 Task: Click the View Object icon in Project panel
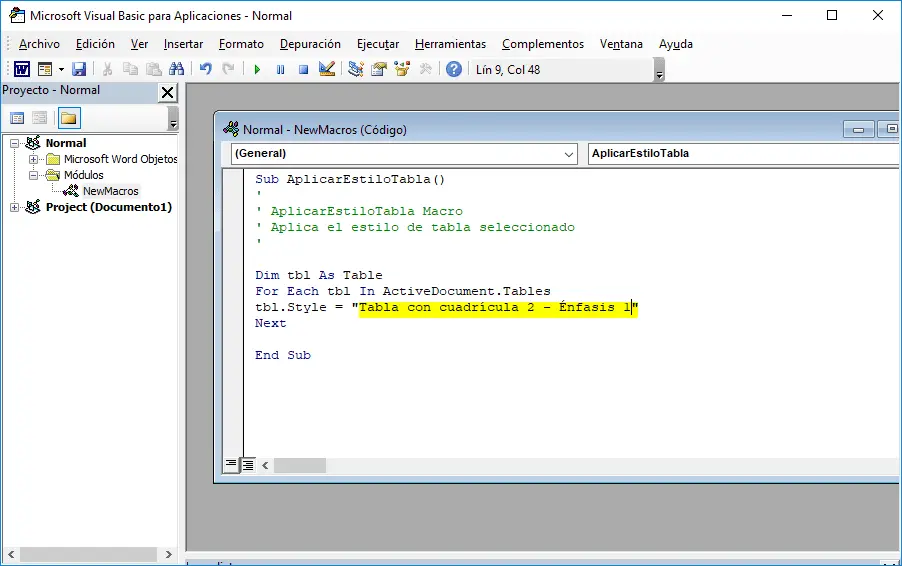coord(40,118)
